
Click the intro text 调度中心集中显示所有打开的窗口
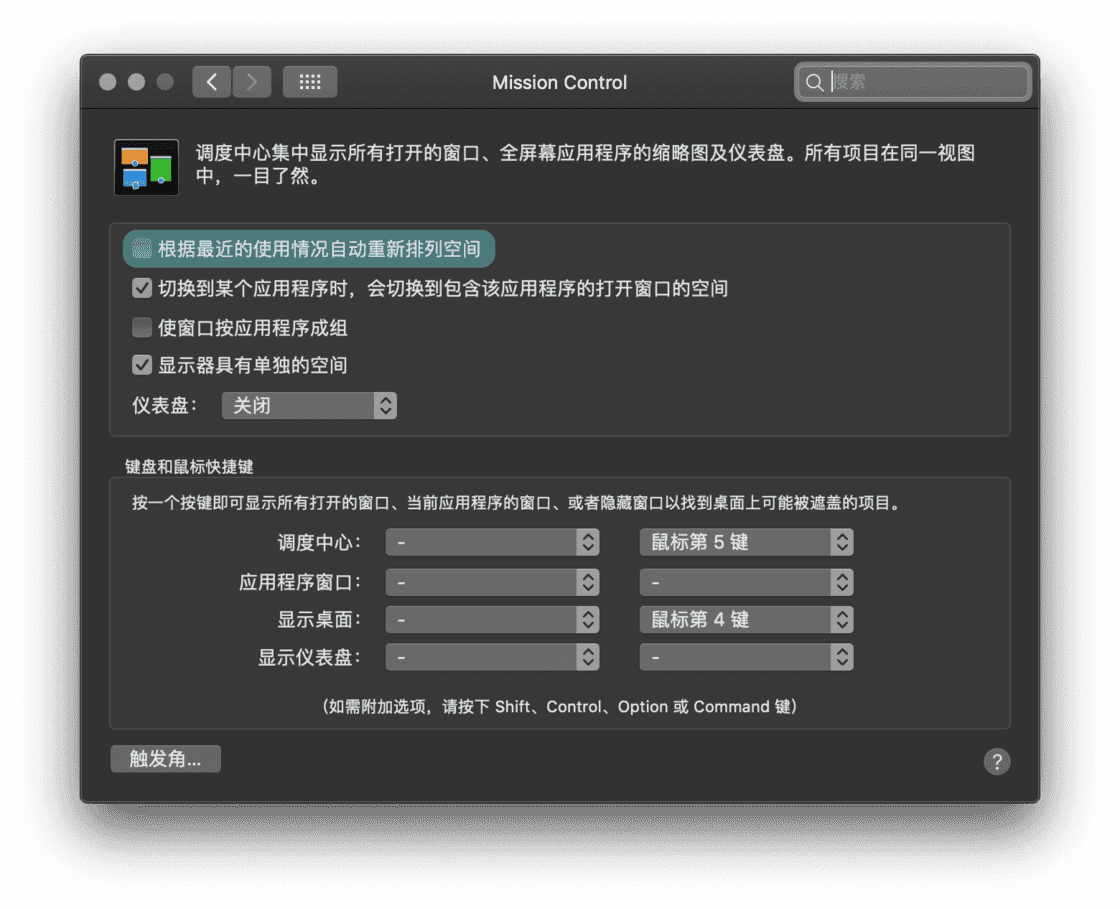585,164
